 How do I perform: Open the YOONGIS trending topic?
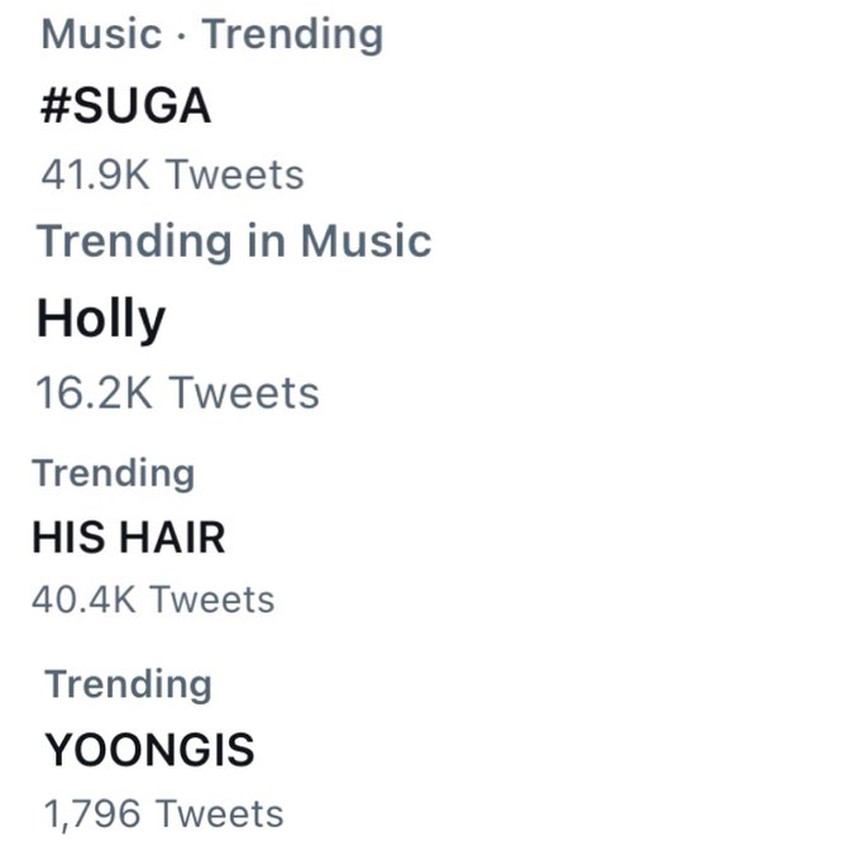pyautogui.click(x=149, y=750)
